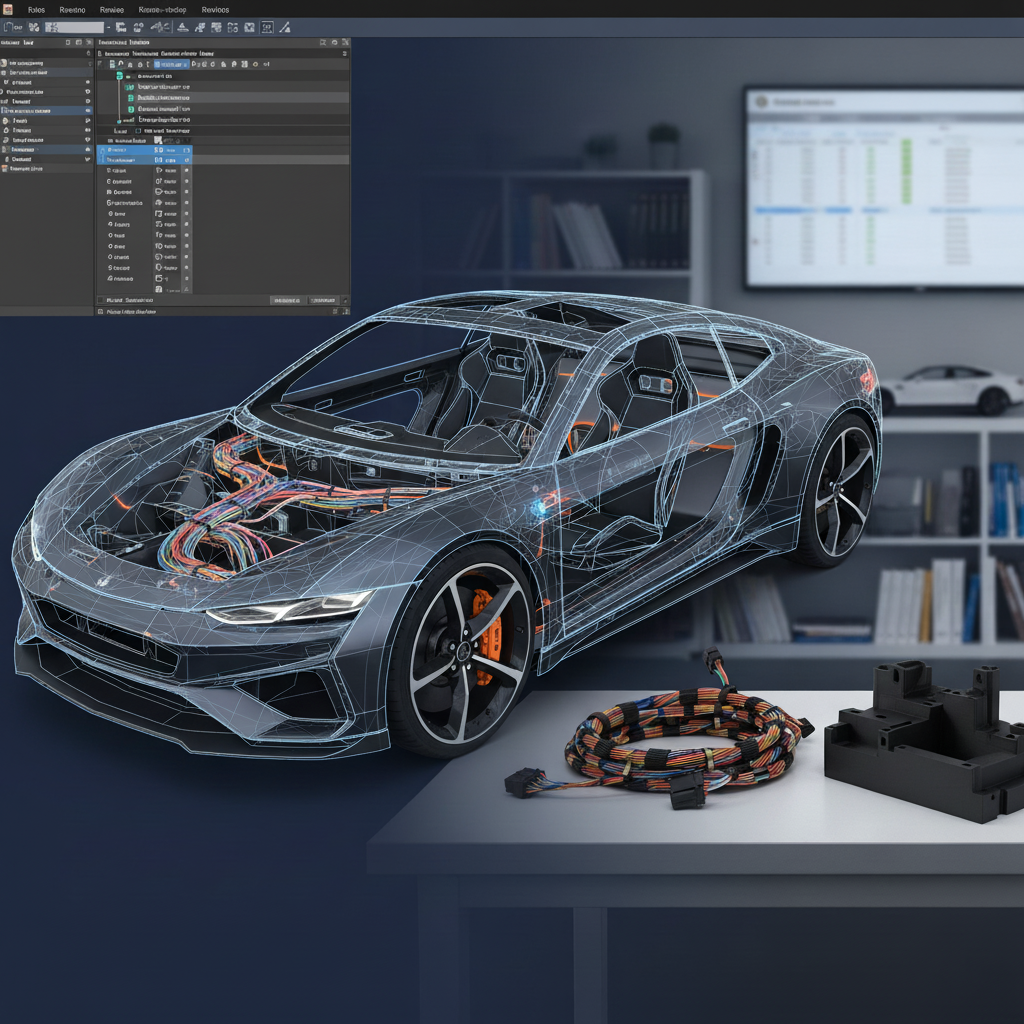Open the image thumbnail icon in the properties table
Image resolution: width=1024 pixels, height=1024 pixels.
157,140
